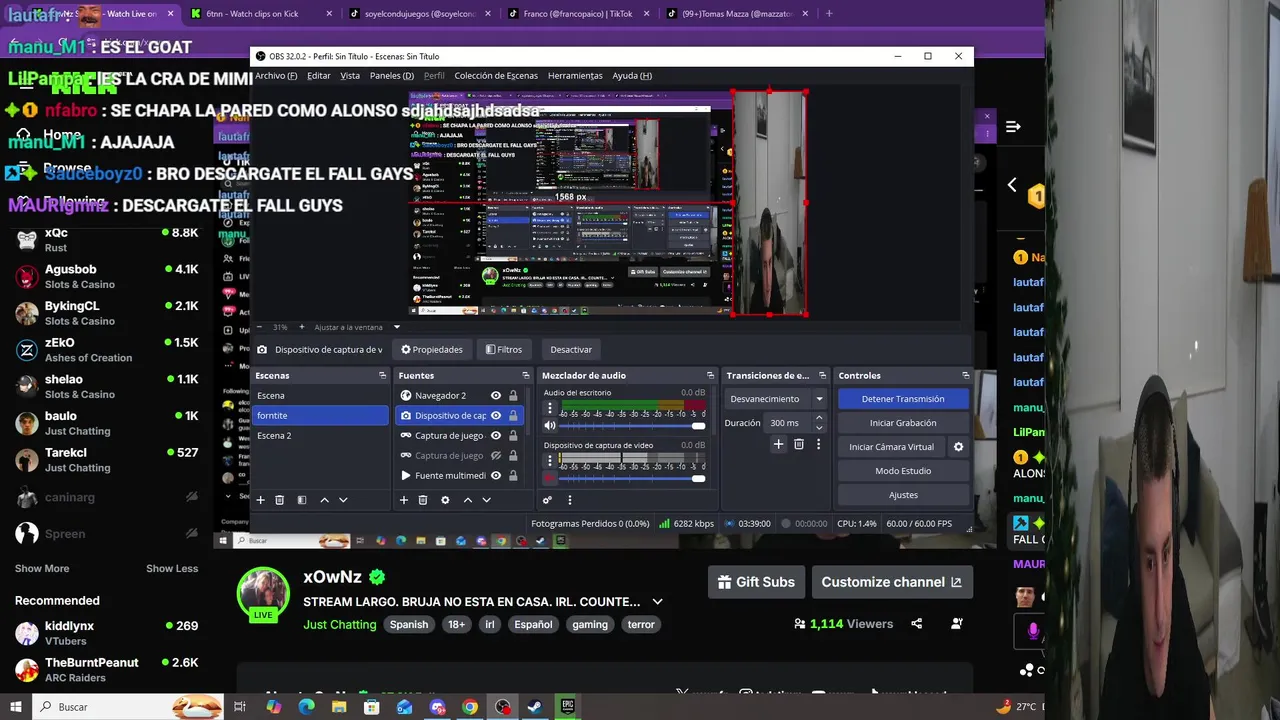Undock the Escenas panel
The width and height of the screenshot is (1280, 720).
382,375
